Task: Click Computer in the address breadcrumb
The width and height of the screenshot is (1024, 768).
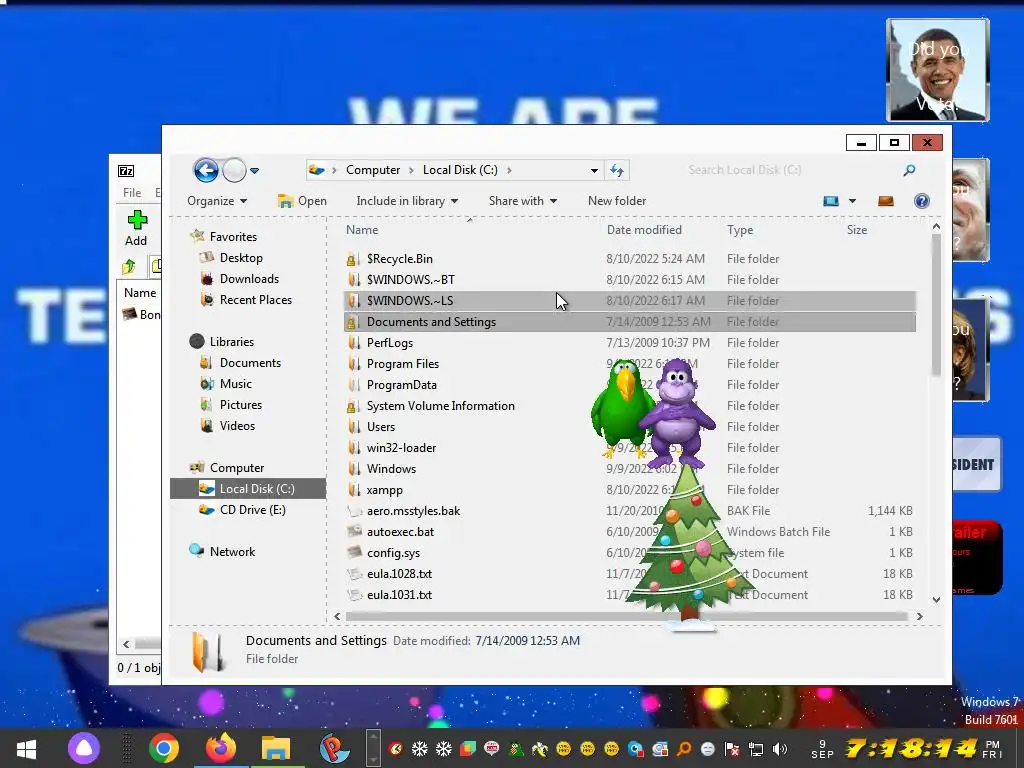Action: 373,170
